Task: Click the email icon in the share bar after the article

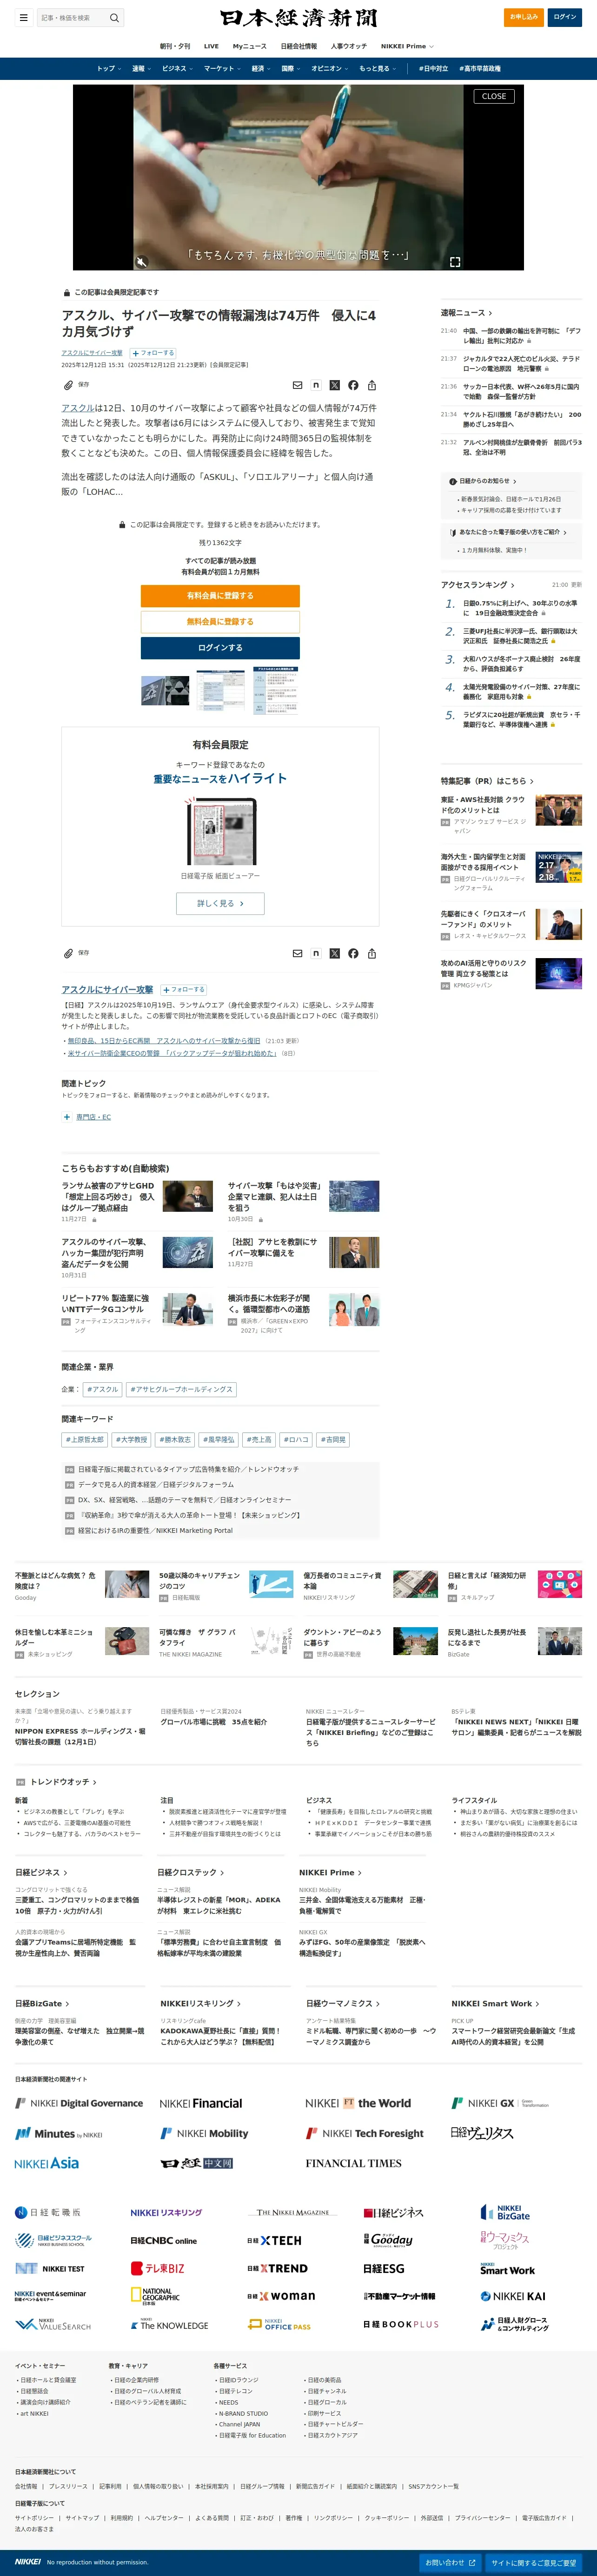Action: click(x=297, y=953)
